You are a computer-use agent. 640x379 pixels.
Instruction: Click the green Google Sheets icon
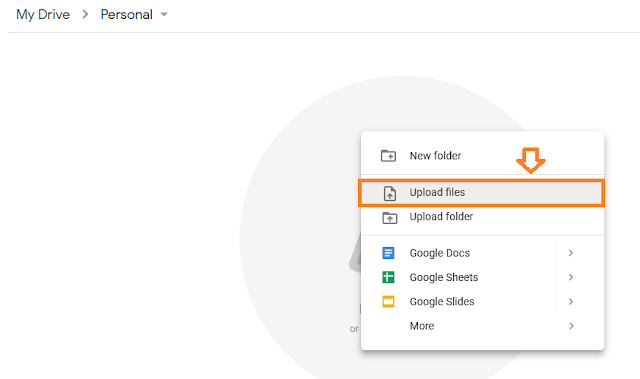pyautogui.click(x=388, y=277)
